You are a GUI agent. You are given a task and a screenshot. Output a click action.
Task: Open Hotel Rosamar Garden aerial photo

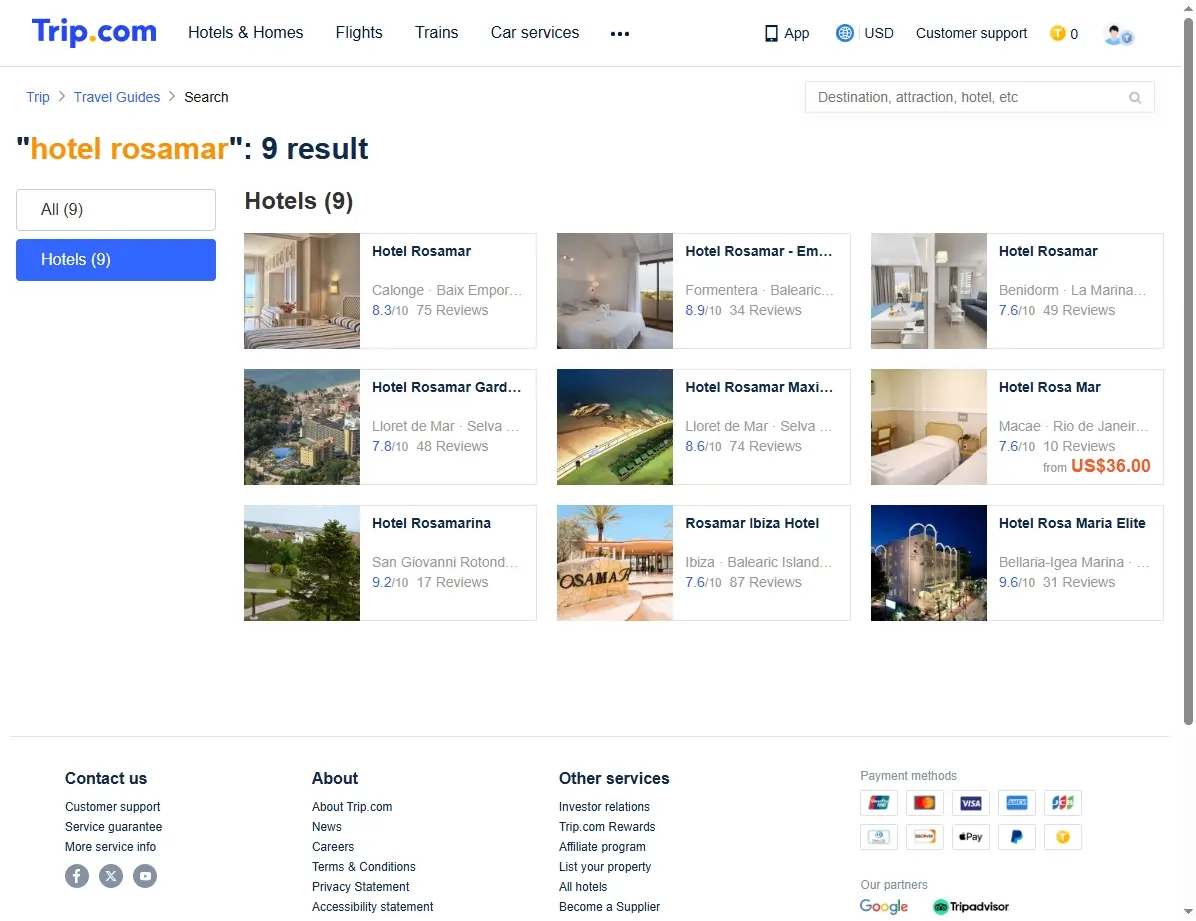(x=302, y=427)
